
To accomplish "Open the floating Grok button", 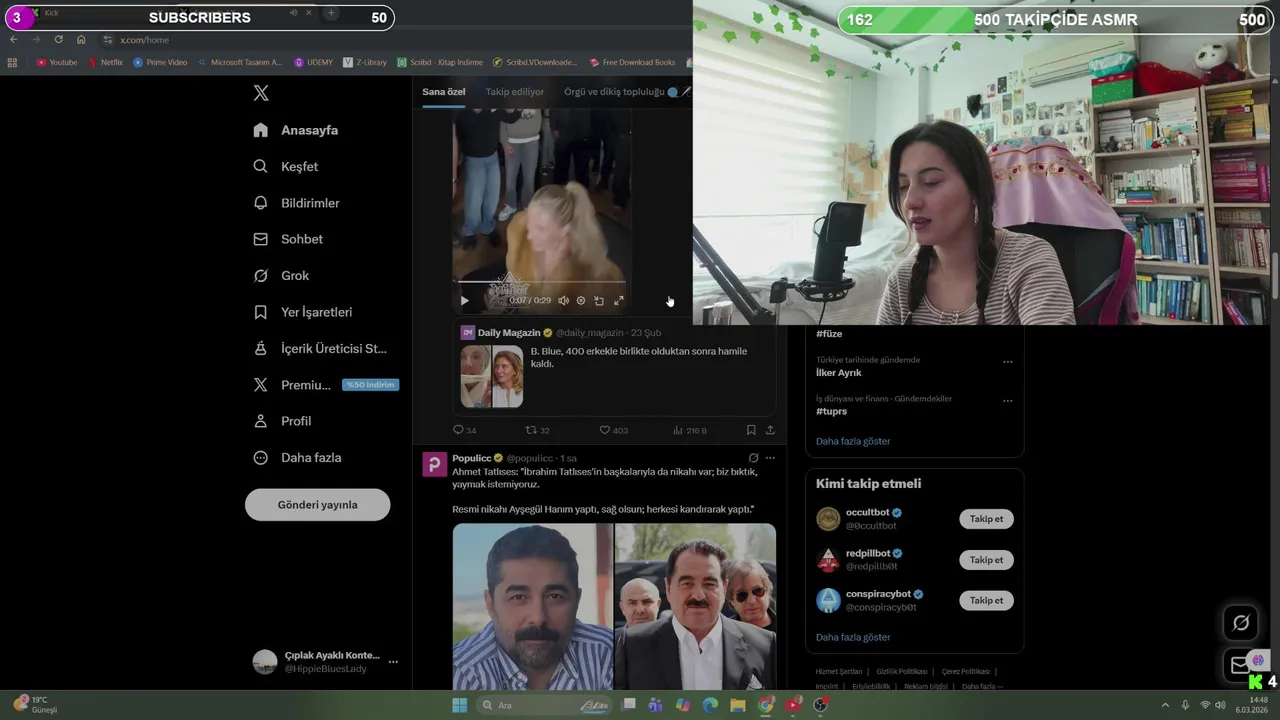I will coord(1241,623).
